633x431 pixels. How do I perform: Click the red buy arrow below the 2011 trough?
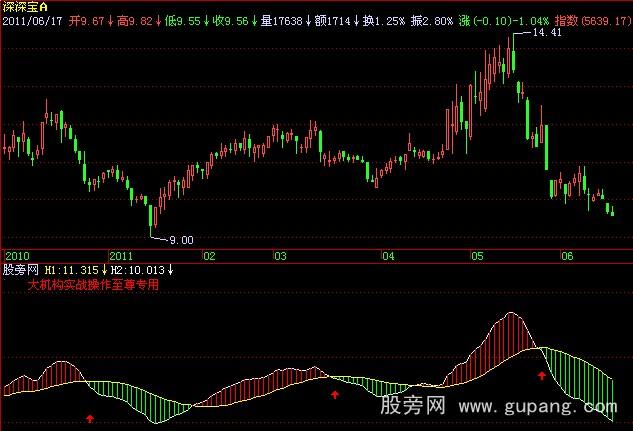(90, 418)
